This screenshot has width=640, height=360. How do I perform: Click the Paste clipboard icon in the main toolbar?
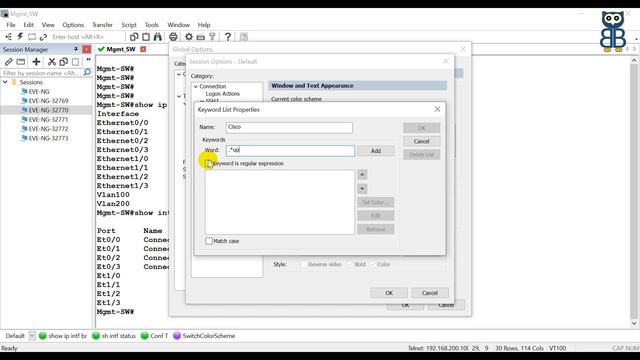(146, 37)
